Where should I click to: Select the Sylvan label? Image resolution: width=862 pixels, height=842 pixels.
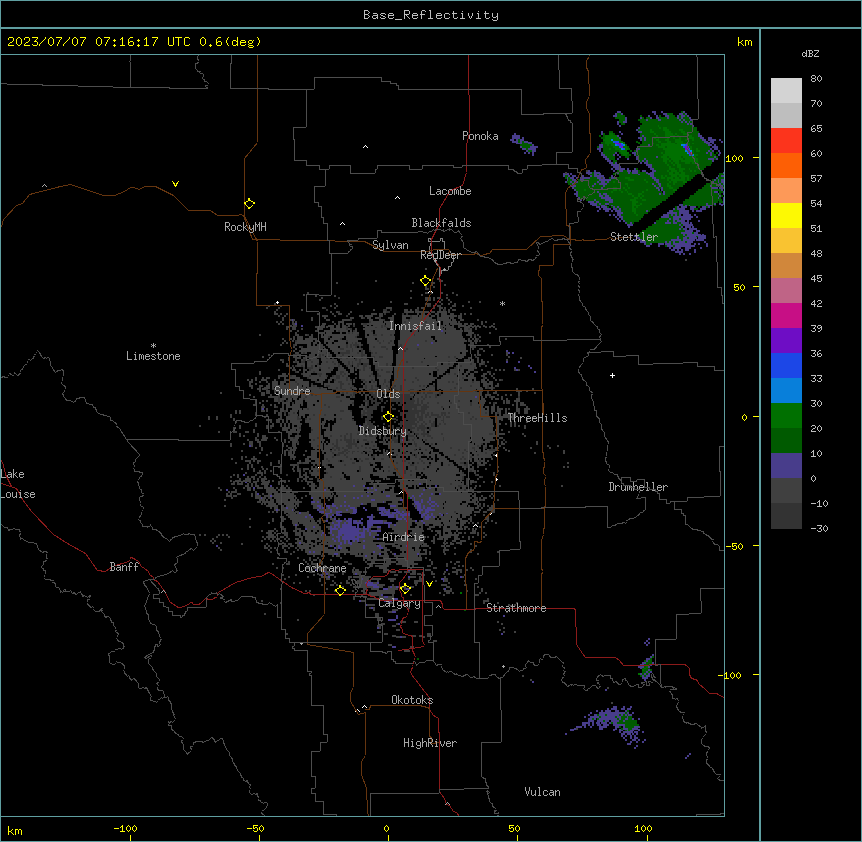pos(390,245)
